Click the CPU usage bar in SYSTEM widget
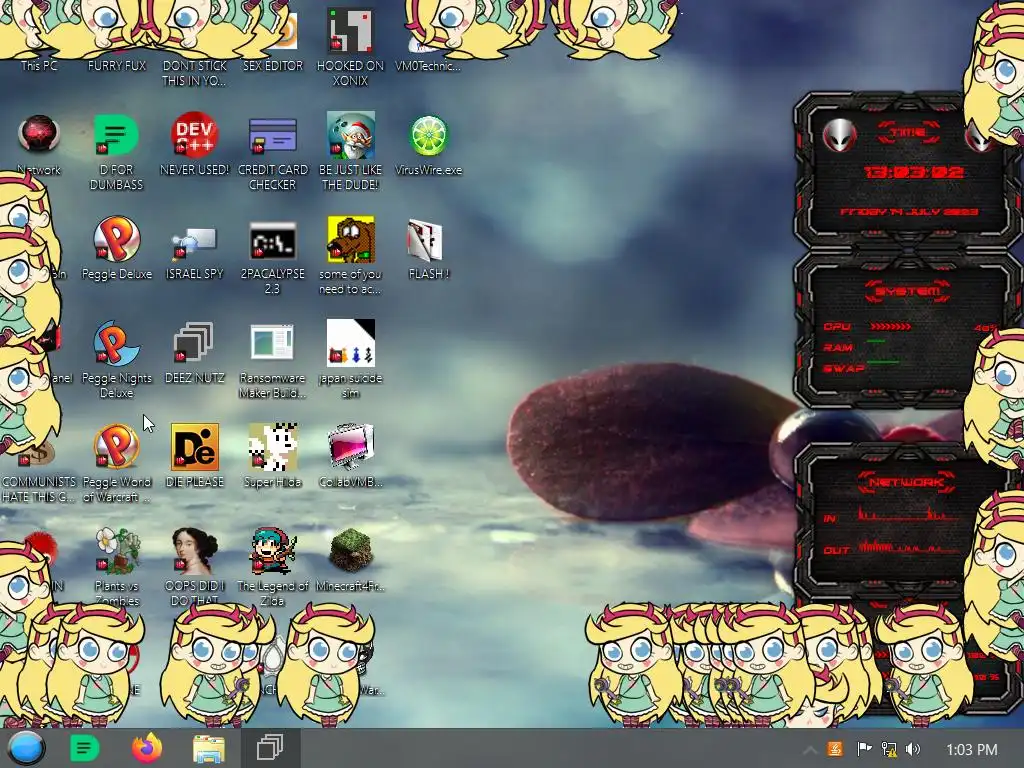Viewport: 1024px width, 768px height. pyautogui.click(x=891, y=326)
